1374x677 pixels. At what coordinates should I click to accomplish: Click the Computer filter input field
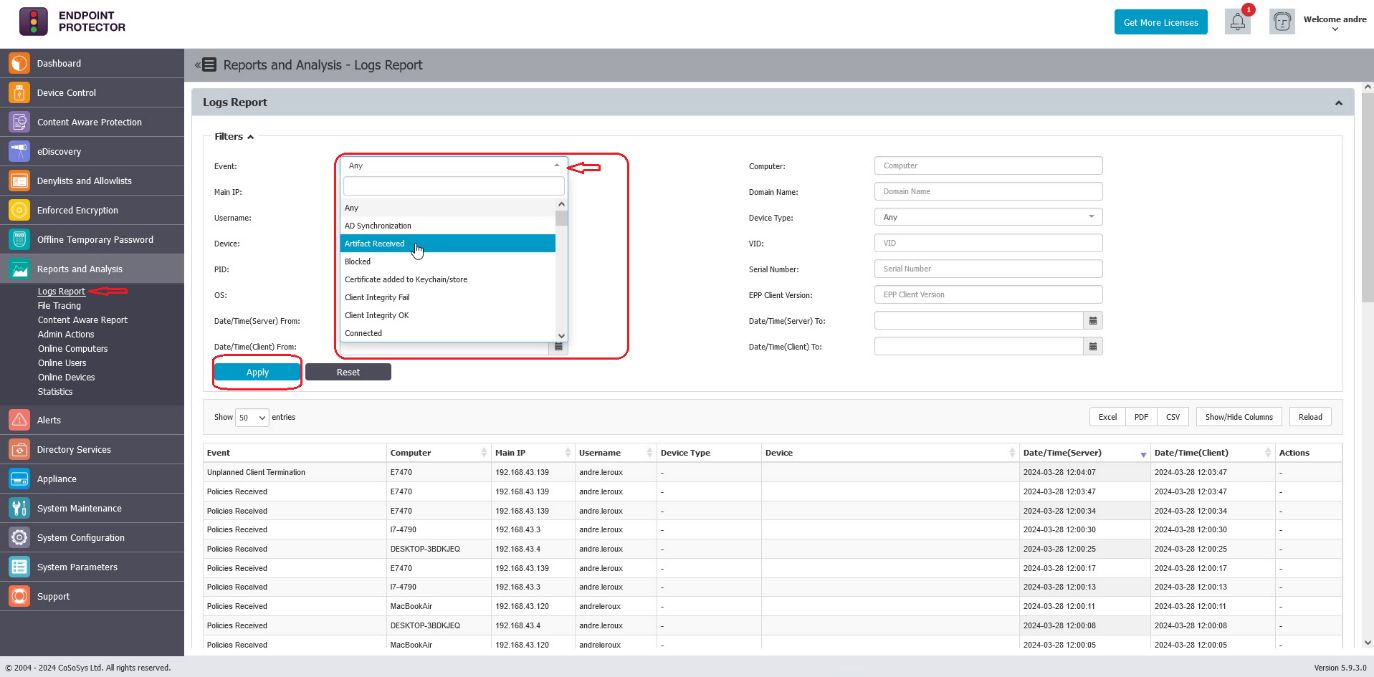(987, 166)
